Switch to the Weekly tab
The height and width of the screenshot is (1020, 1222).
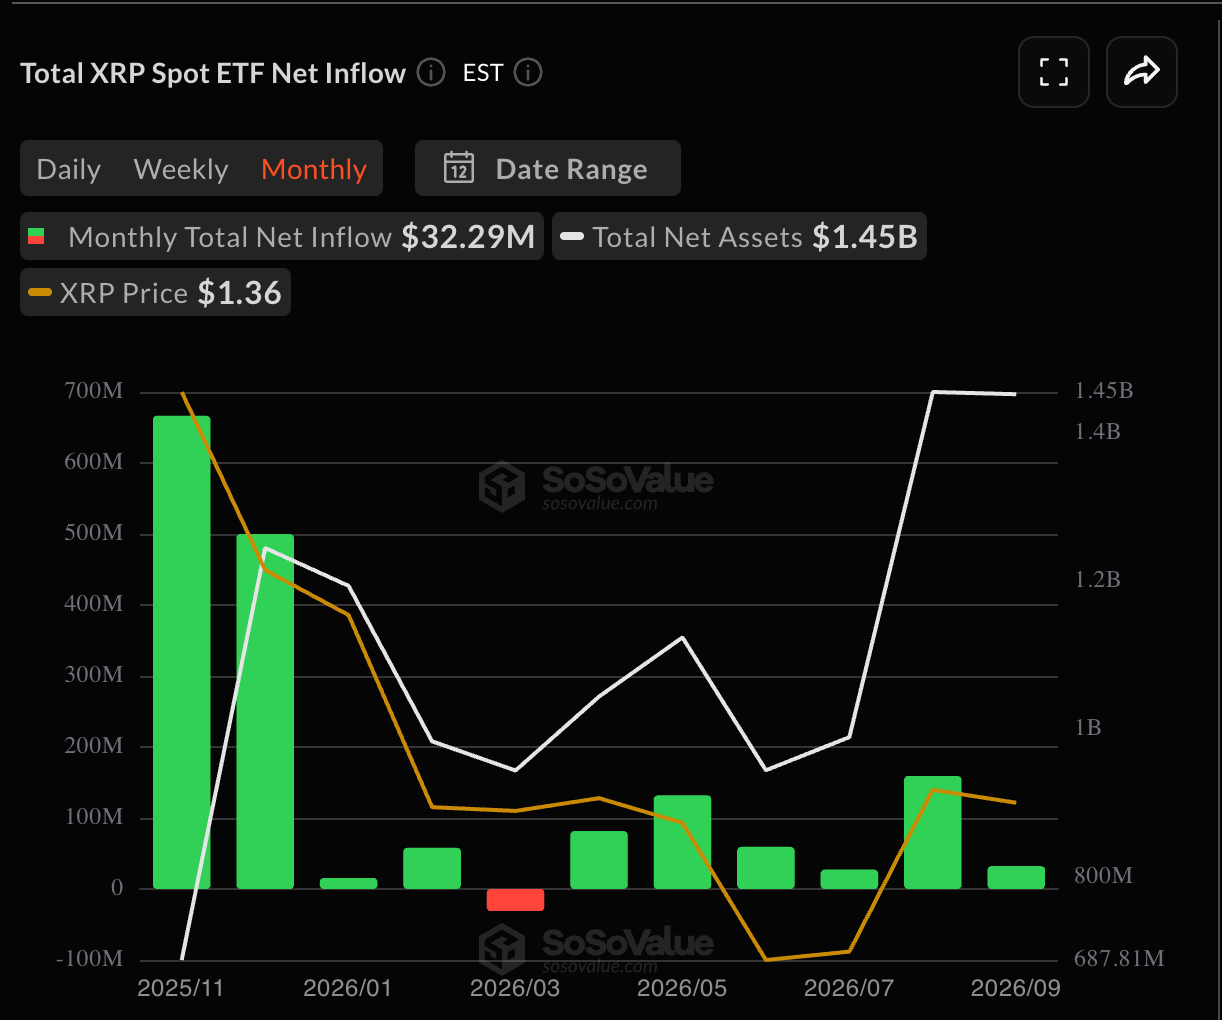coord(181,169)
